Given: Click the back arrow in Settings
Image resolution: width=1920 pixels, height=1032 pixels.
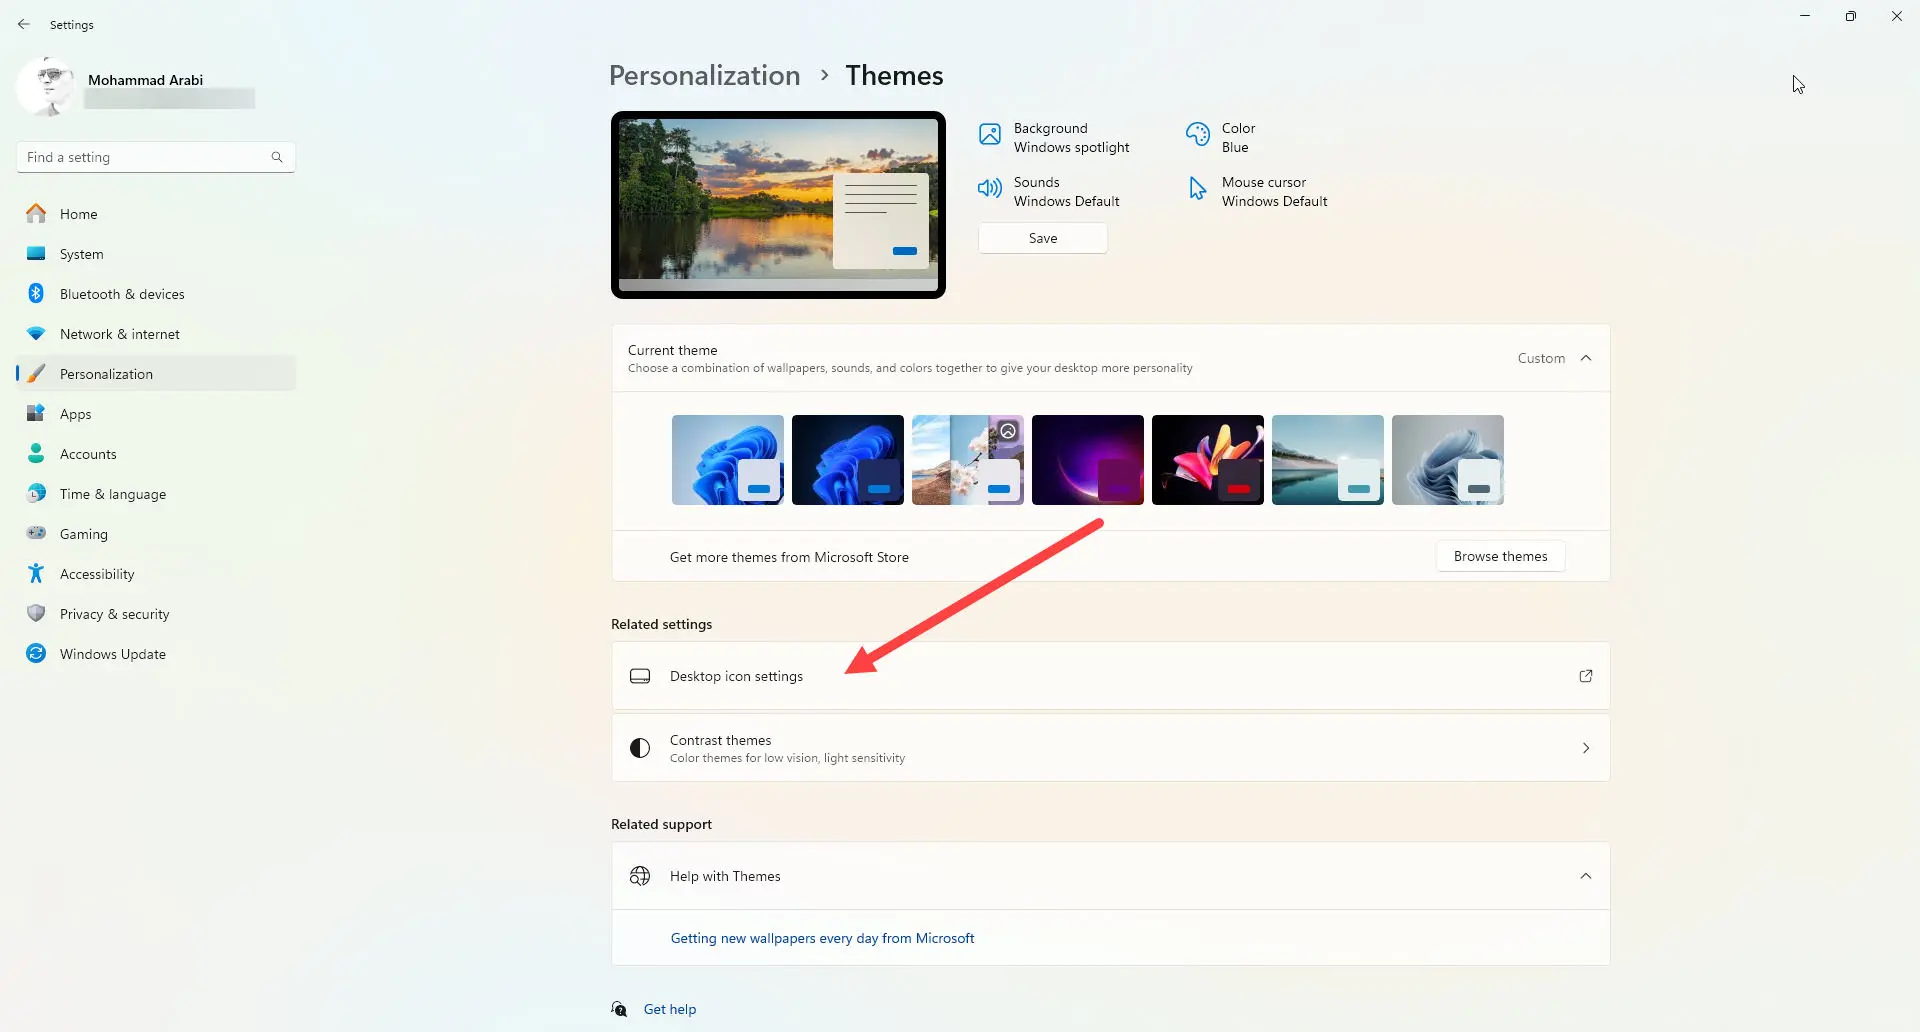Looking at the screenshot, I should (x=24, y=24).
